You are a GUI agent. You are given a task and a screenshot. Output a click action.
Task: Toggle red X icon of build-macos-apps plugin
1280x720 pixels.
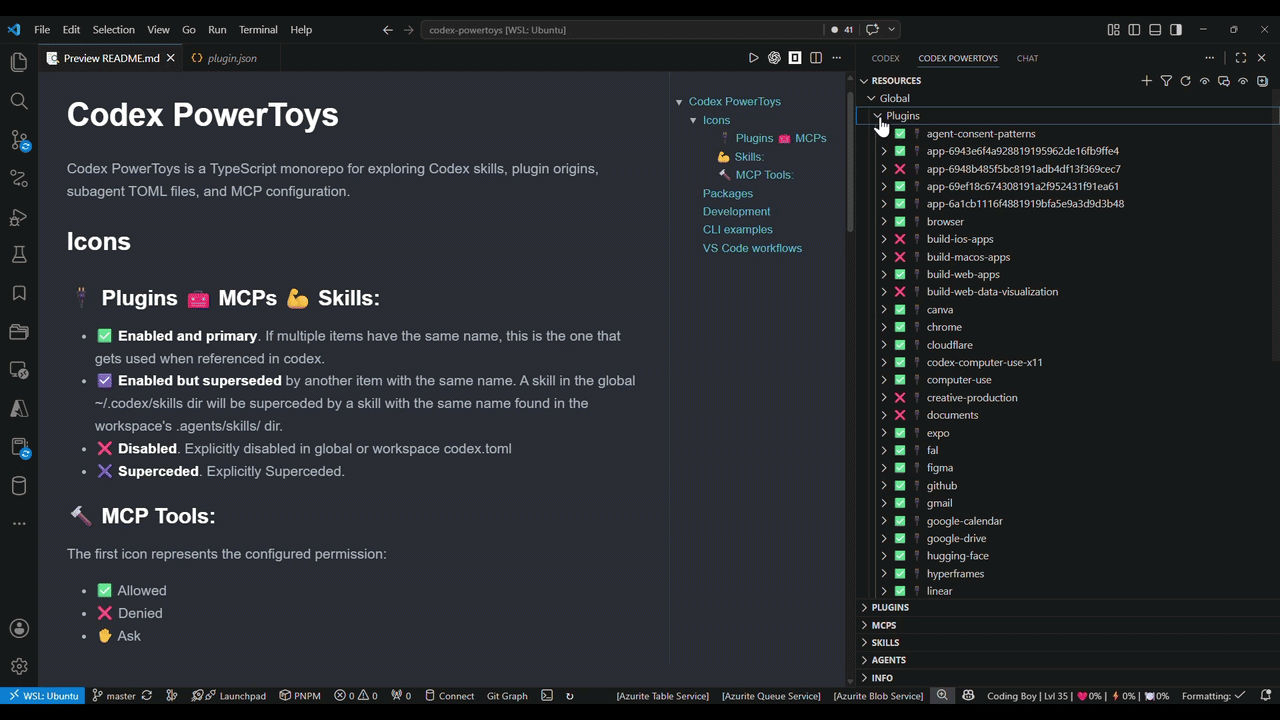click(900, 257)
